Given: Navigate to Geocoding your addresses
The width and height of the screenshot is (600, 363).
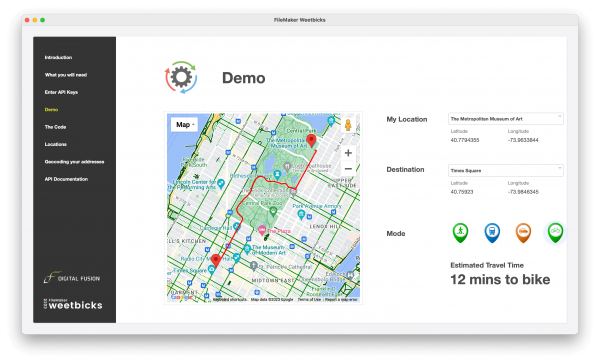Looking at the screenshot, I should 74,162.
